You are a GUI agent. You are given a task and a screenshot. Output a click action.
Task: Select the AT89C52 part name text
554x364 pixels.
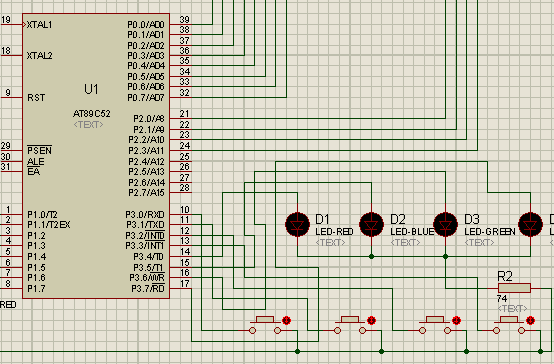(x=92, y=114)
